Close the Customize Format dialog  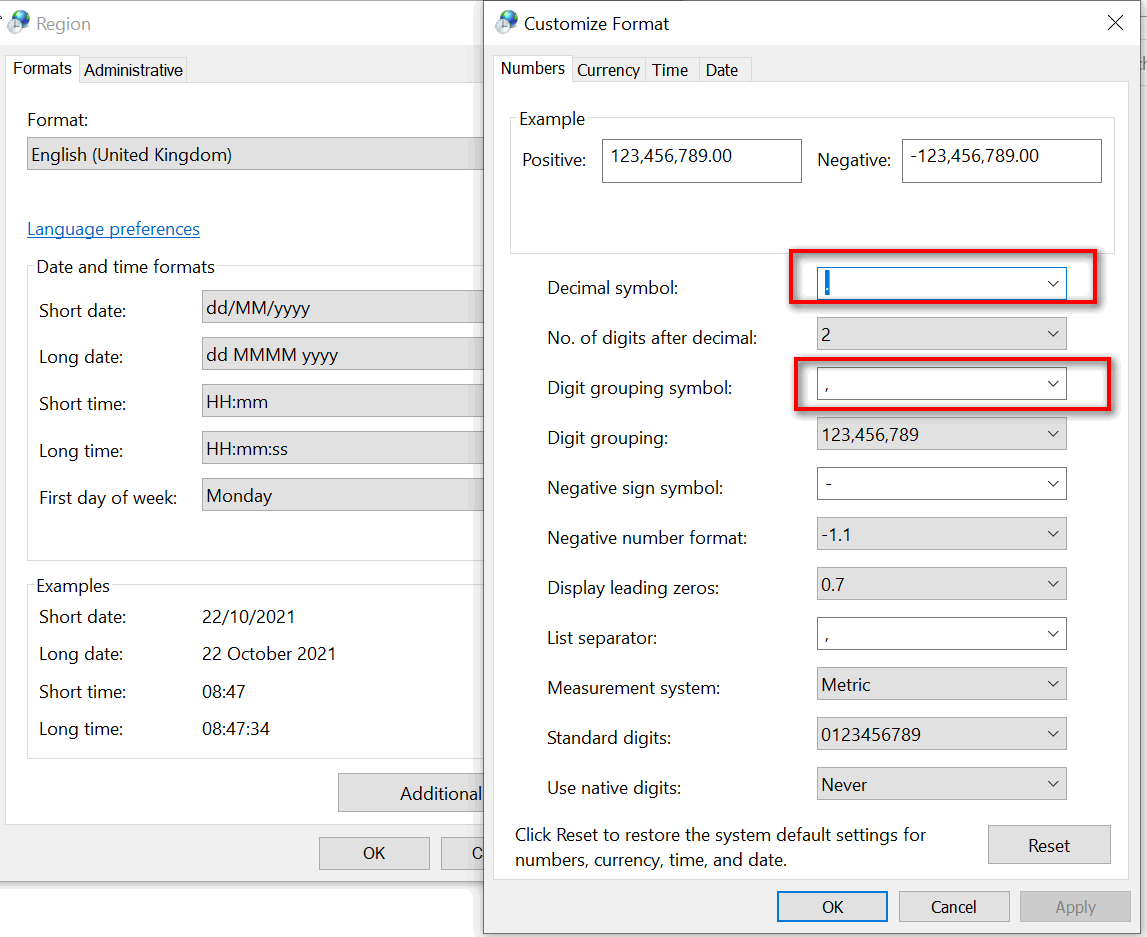coord(1115,23)
